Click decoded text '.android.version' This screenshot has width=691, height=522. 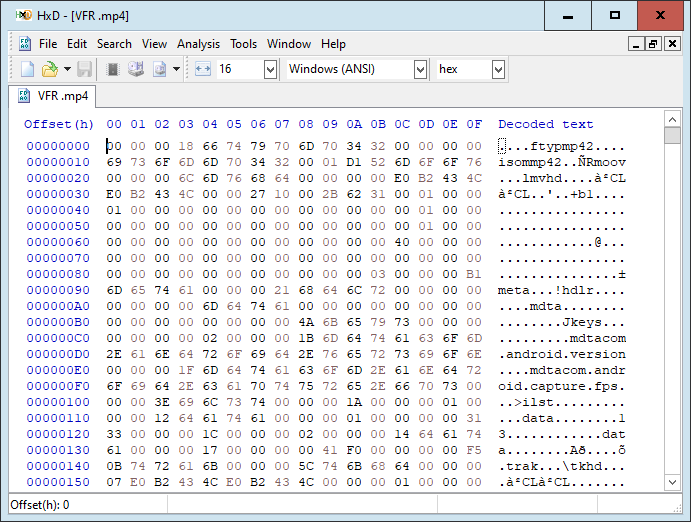(x=562, y=354)
